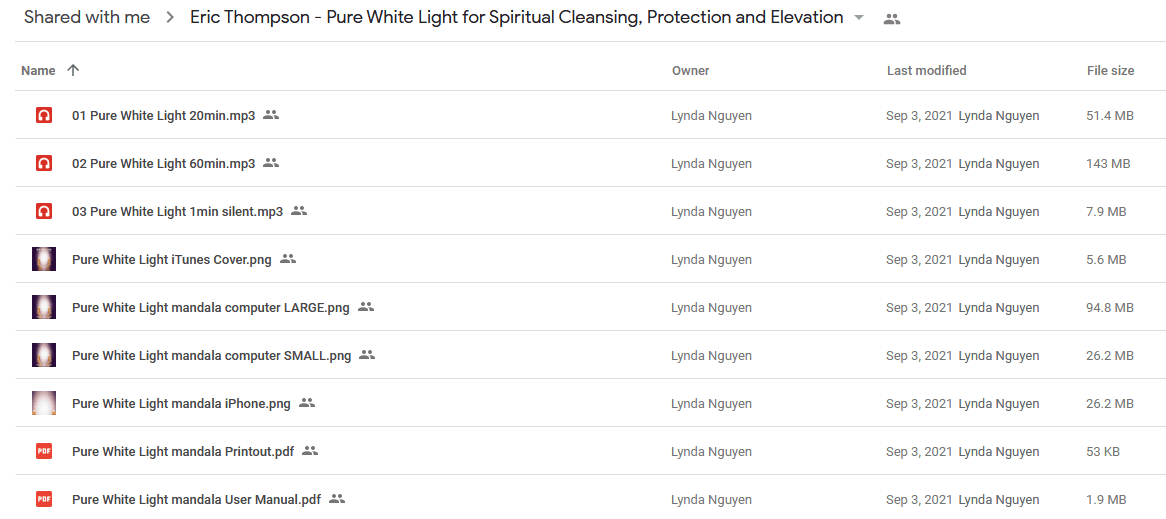Sort by Last modified column header
1166x519 pixels.
[927, 71]
